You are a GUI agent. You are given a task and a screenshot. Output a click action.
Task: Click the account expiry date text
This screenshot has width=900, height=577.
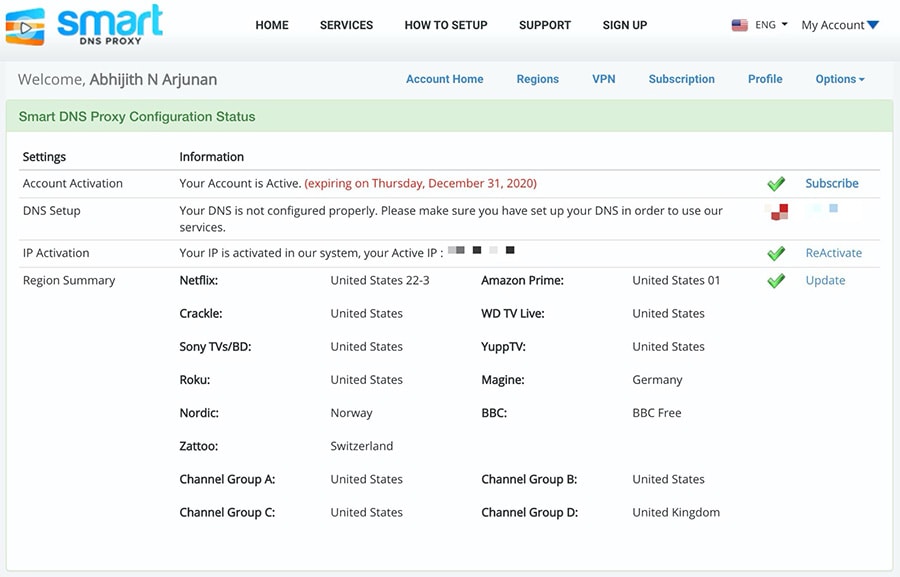click(421, 184)
